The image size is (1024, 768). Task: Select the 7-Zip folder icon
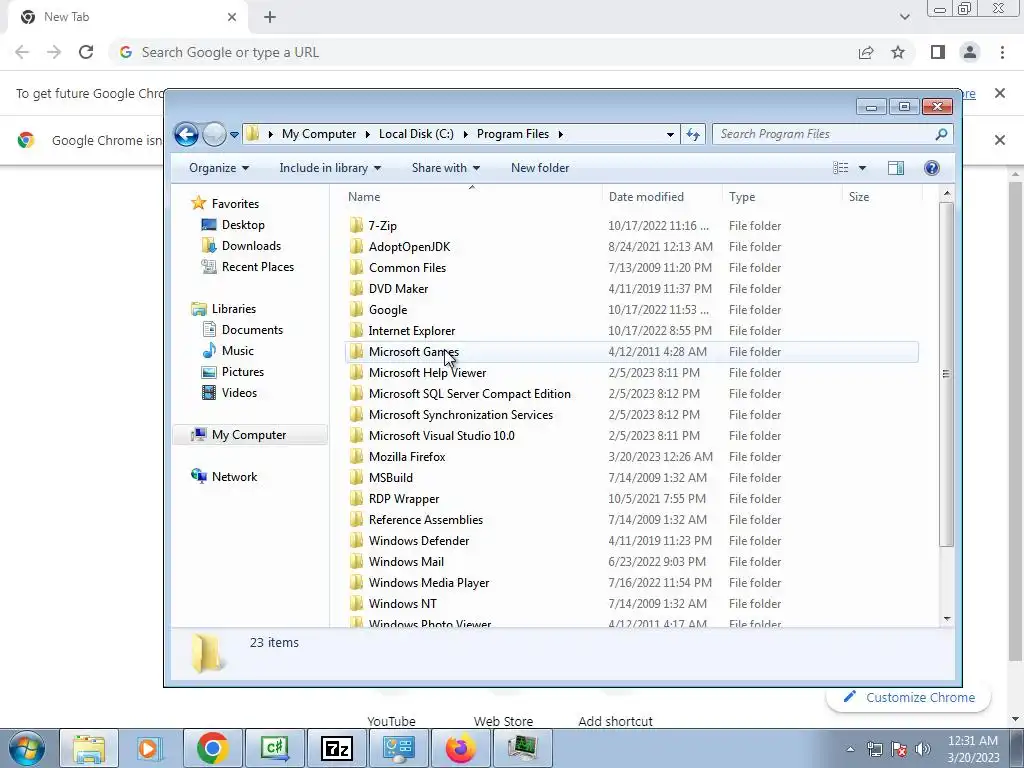(356, 225)
